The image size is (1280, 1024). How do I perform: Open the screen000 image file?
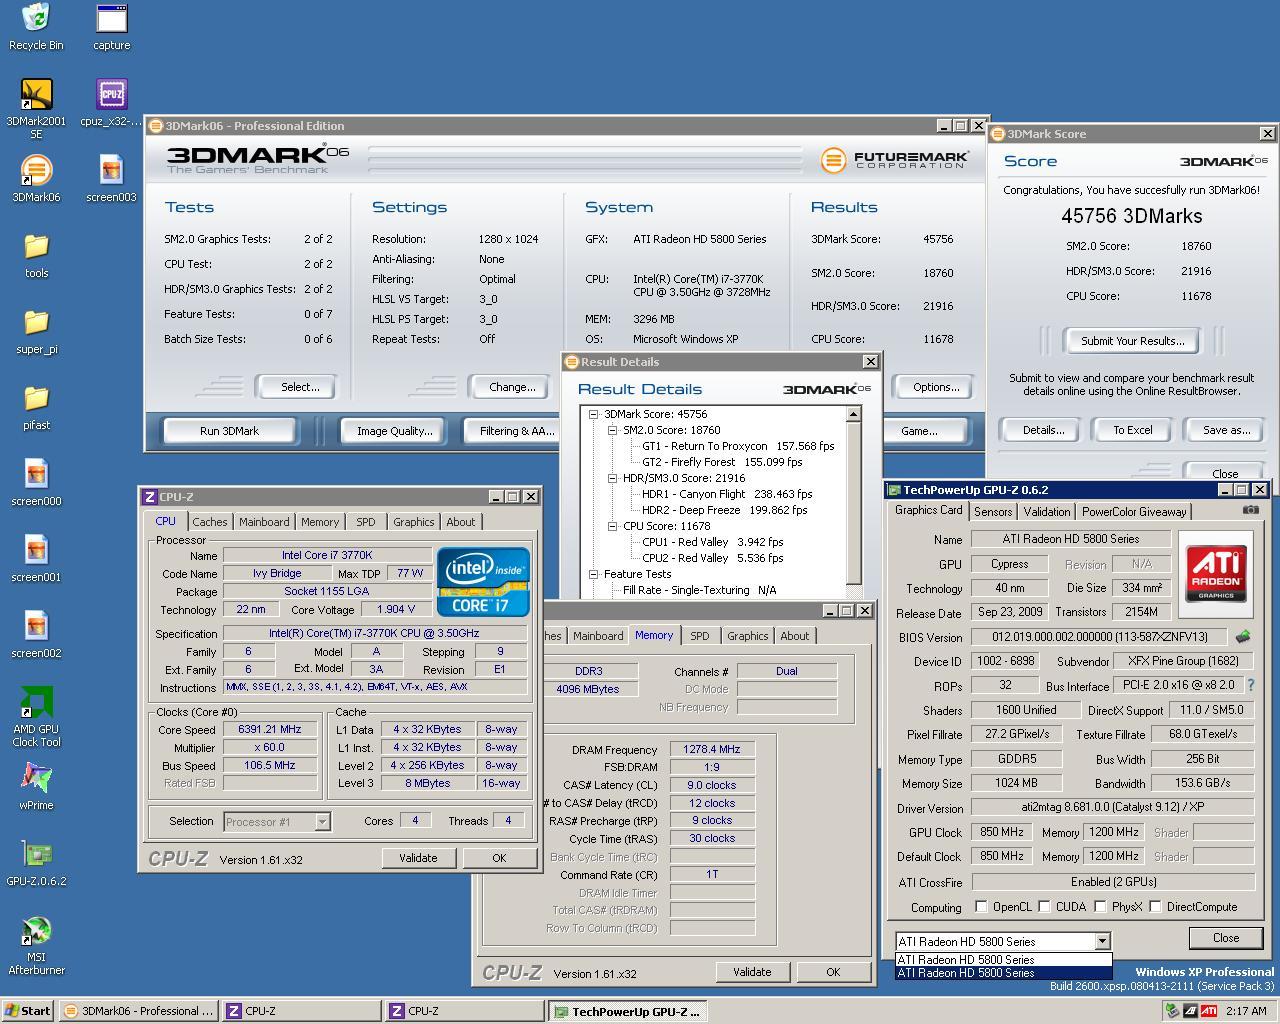tap(36, 483)
